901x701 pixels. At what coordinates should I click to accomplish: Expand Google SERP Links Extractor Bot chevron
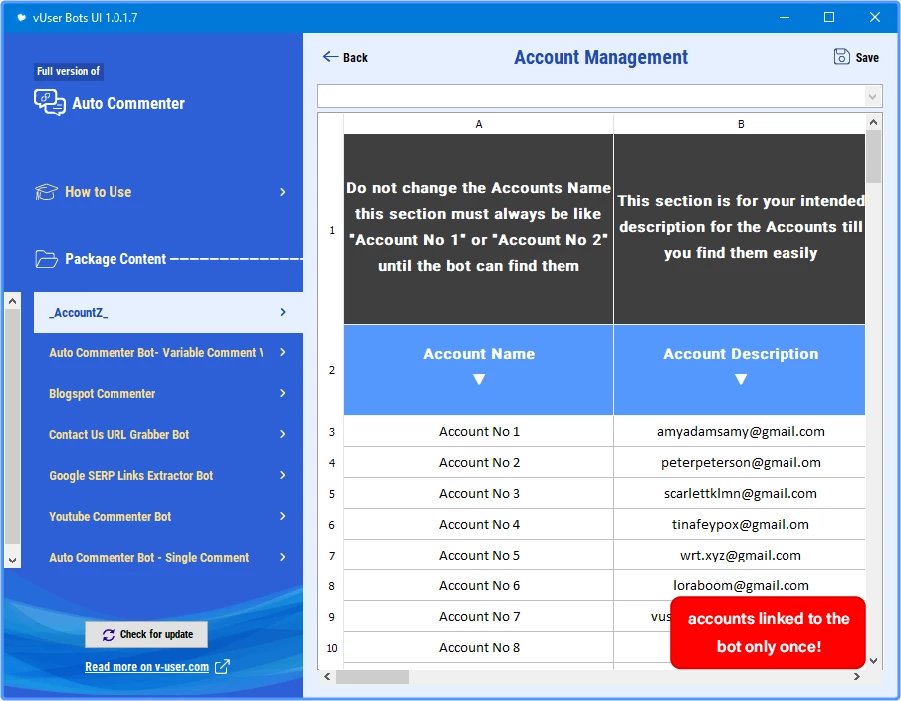point(283,475)
